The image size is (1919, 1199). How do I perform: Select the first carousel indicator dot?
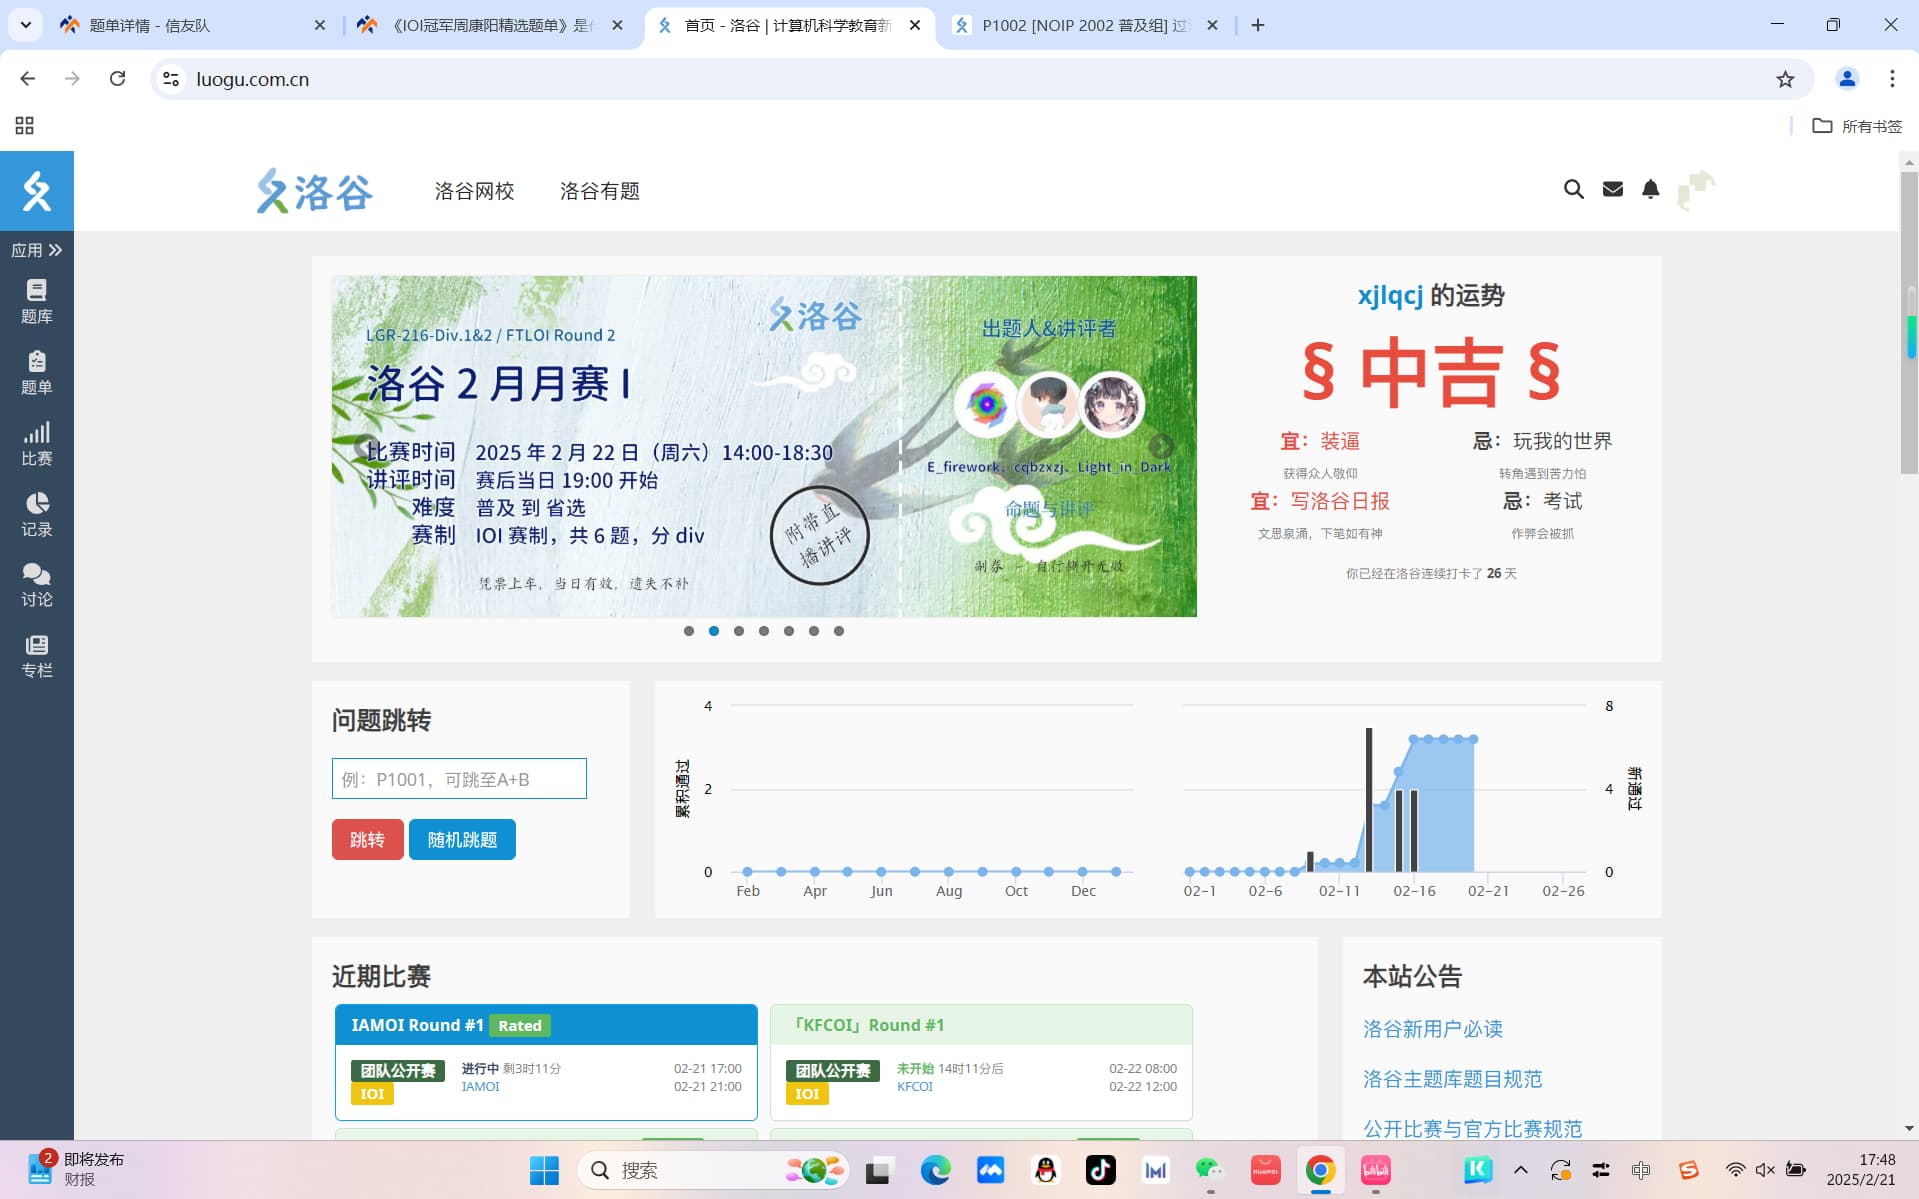click(688, 631)
